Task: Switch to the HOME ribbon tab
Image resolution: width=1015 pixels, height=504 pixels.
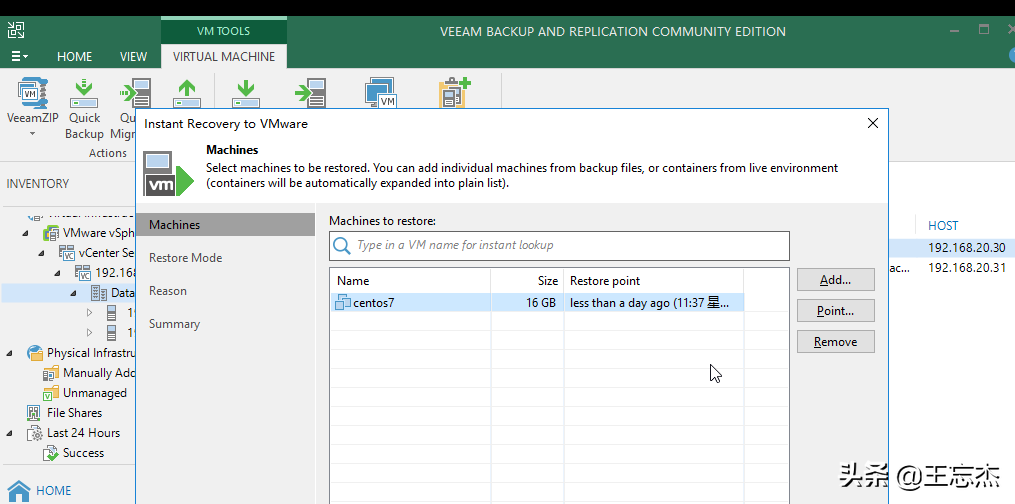Action: click(x=74, y=56)
